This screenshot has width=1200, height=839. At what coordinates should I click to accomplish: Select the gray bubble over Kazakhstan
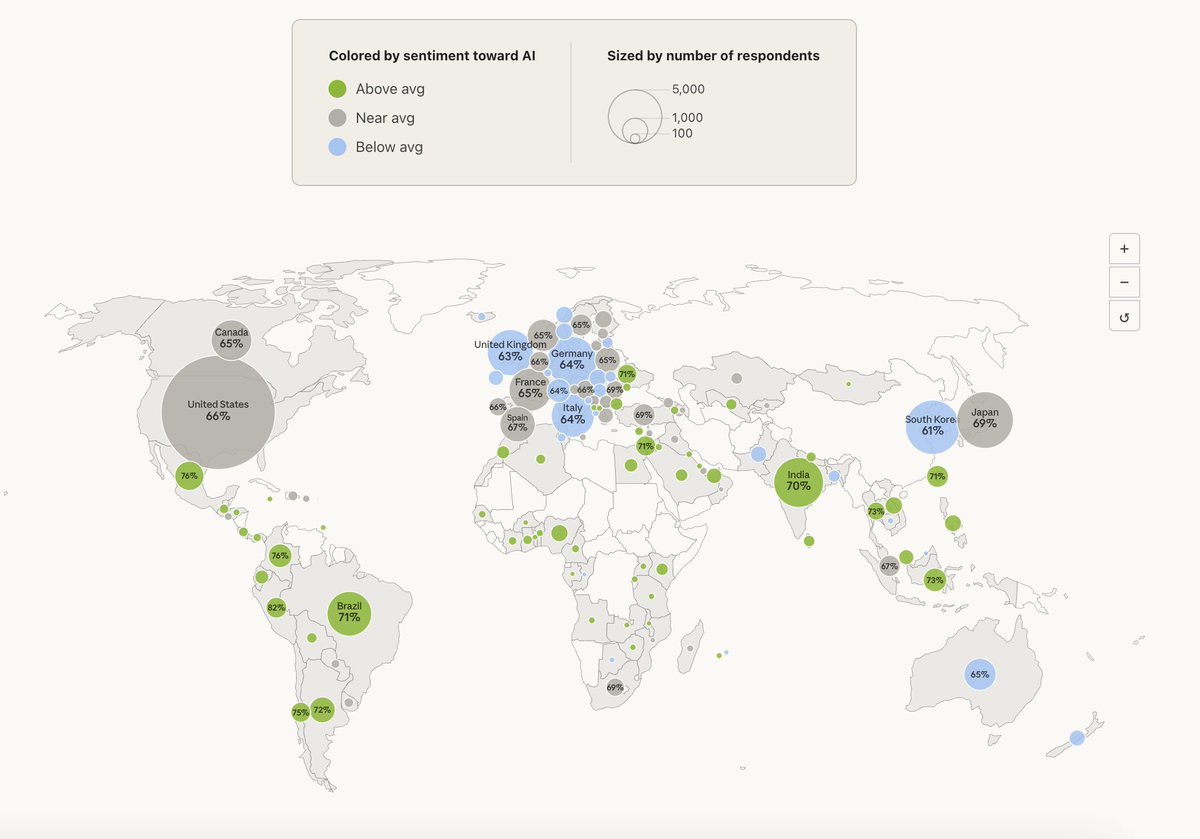pyautogui.click(x=736, y=378)
